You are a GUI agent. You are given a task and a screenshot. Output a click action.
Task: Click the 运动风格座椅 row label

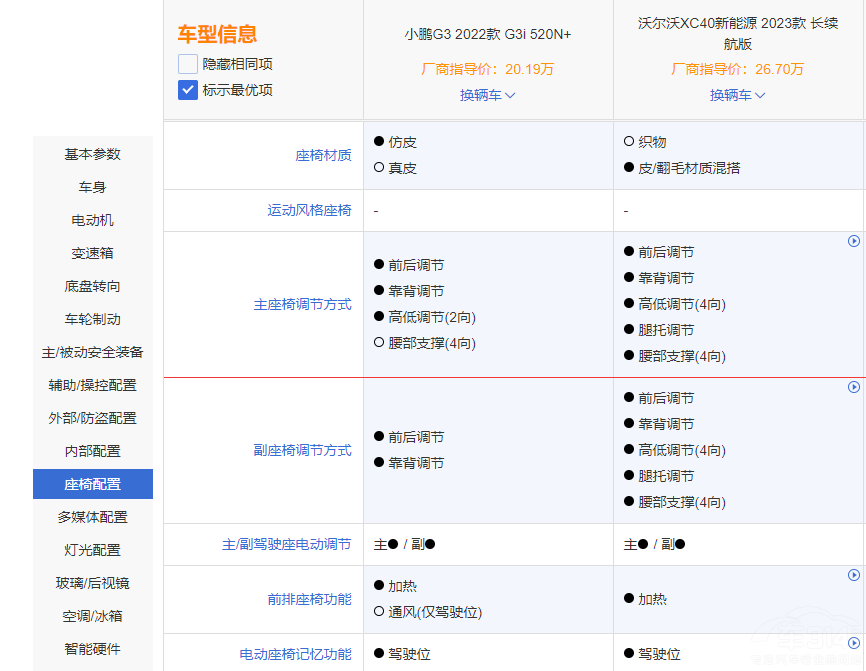coord(309,210)
